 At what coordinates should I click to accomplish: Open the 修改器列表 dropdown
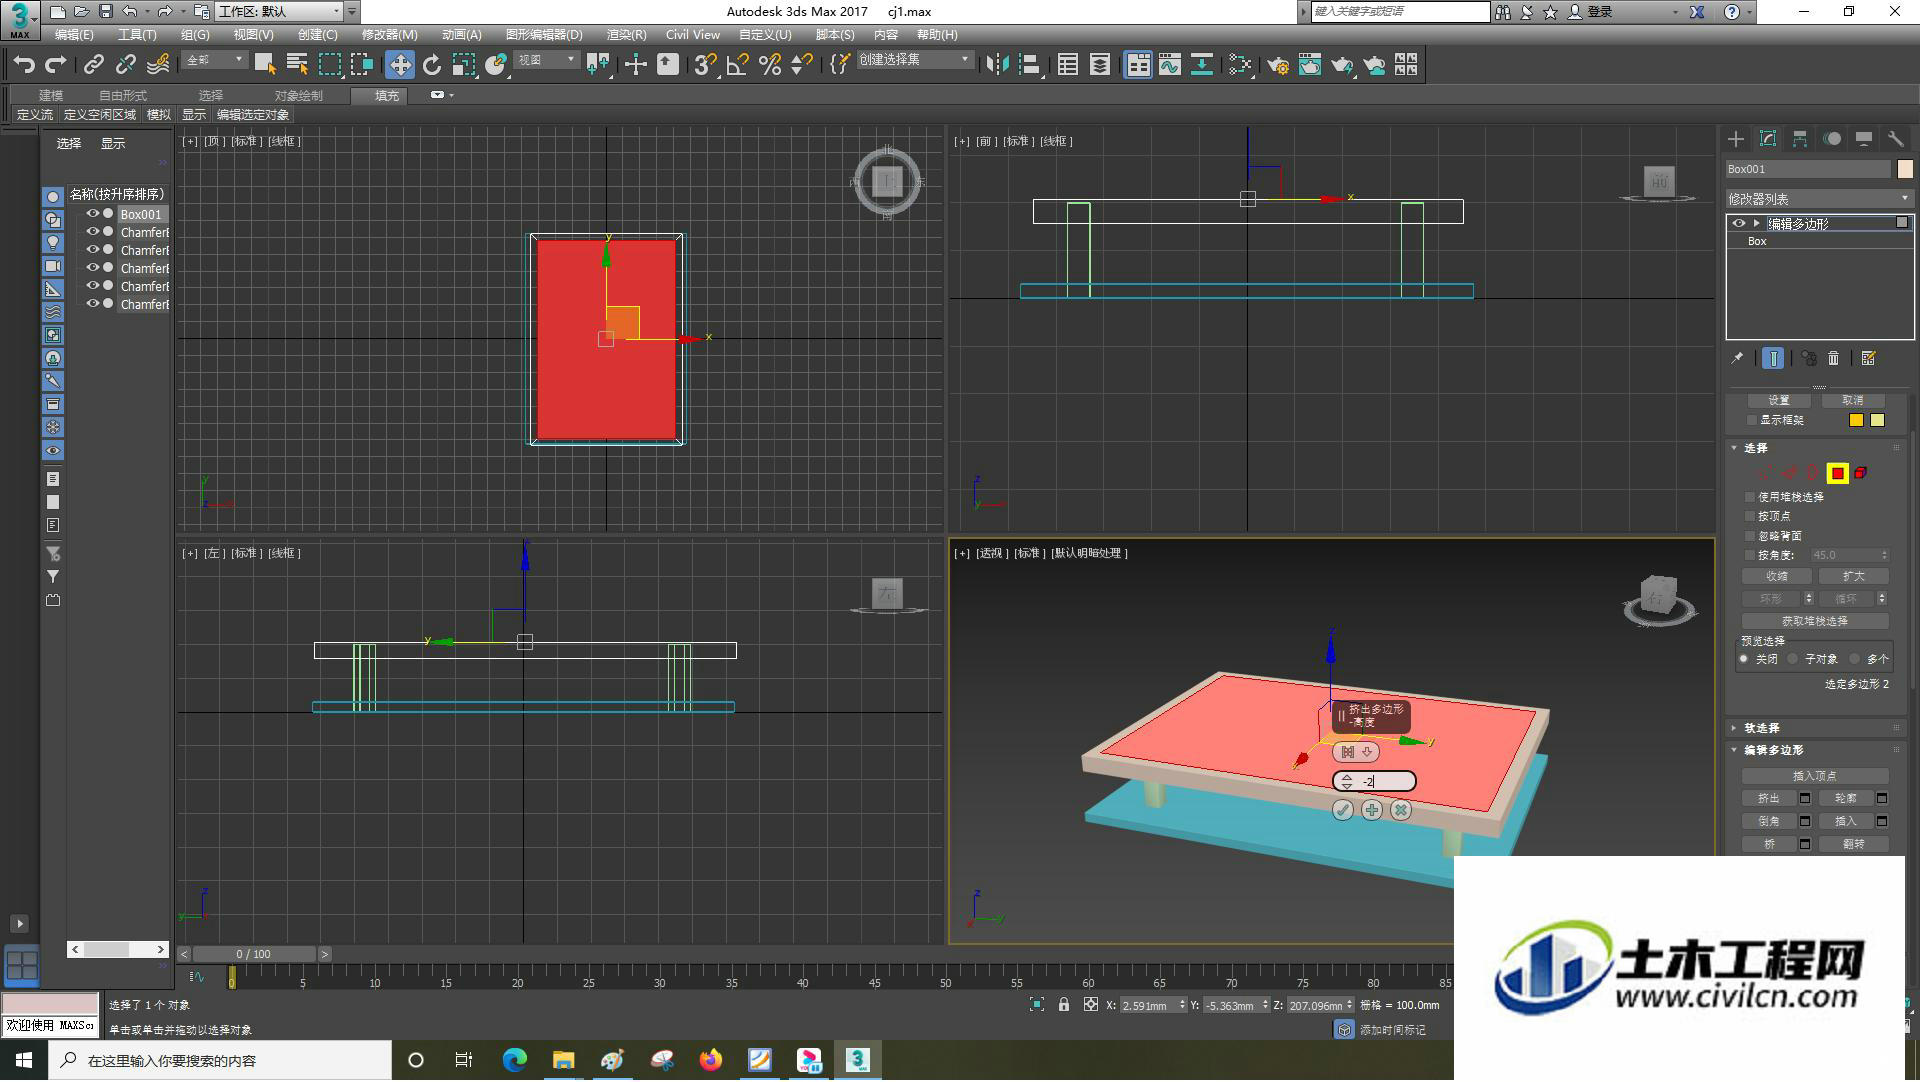(1818, 199)
